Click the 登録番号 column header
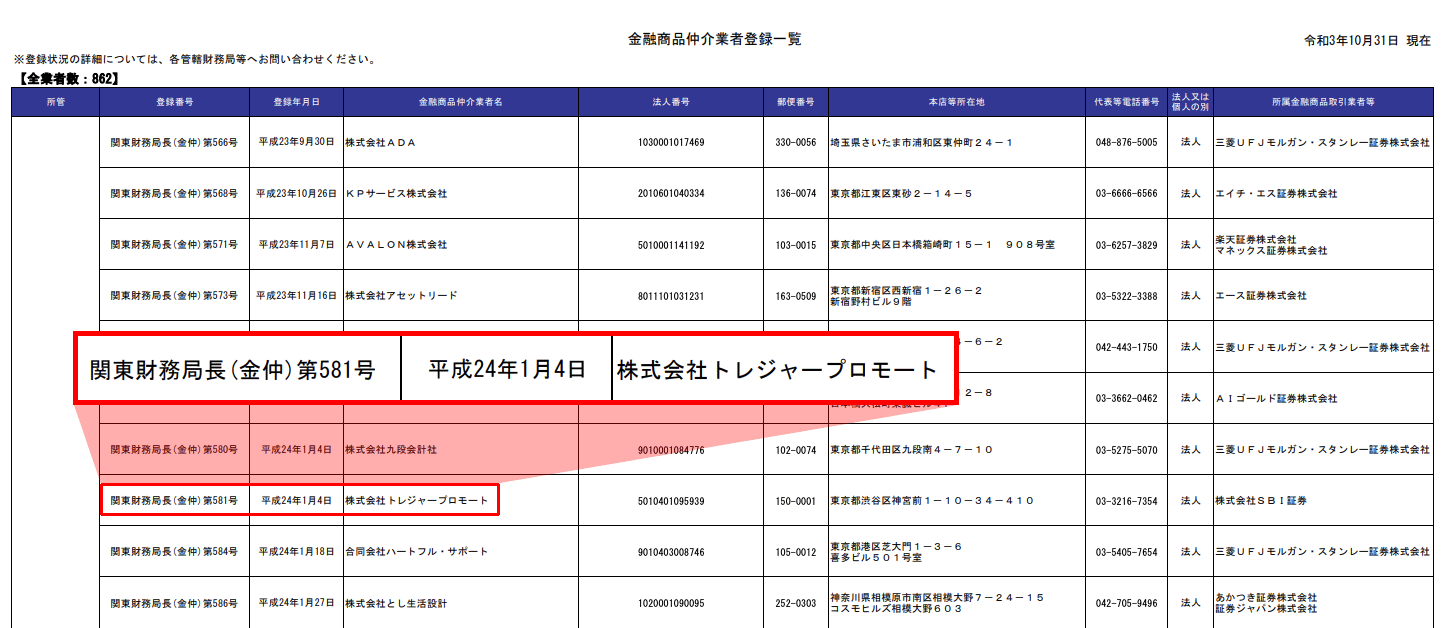The image size is (1446, 628). tap(174, 102)
